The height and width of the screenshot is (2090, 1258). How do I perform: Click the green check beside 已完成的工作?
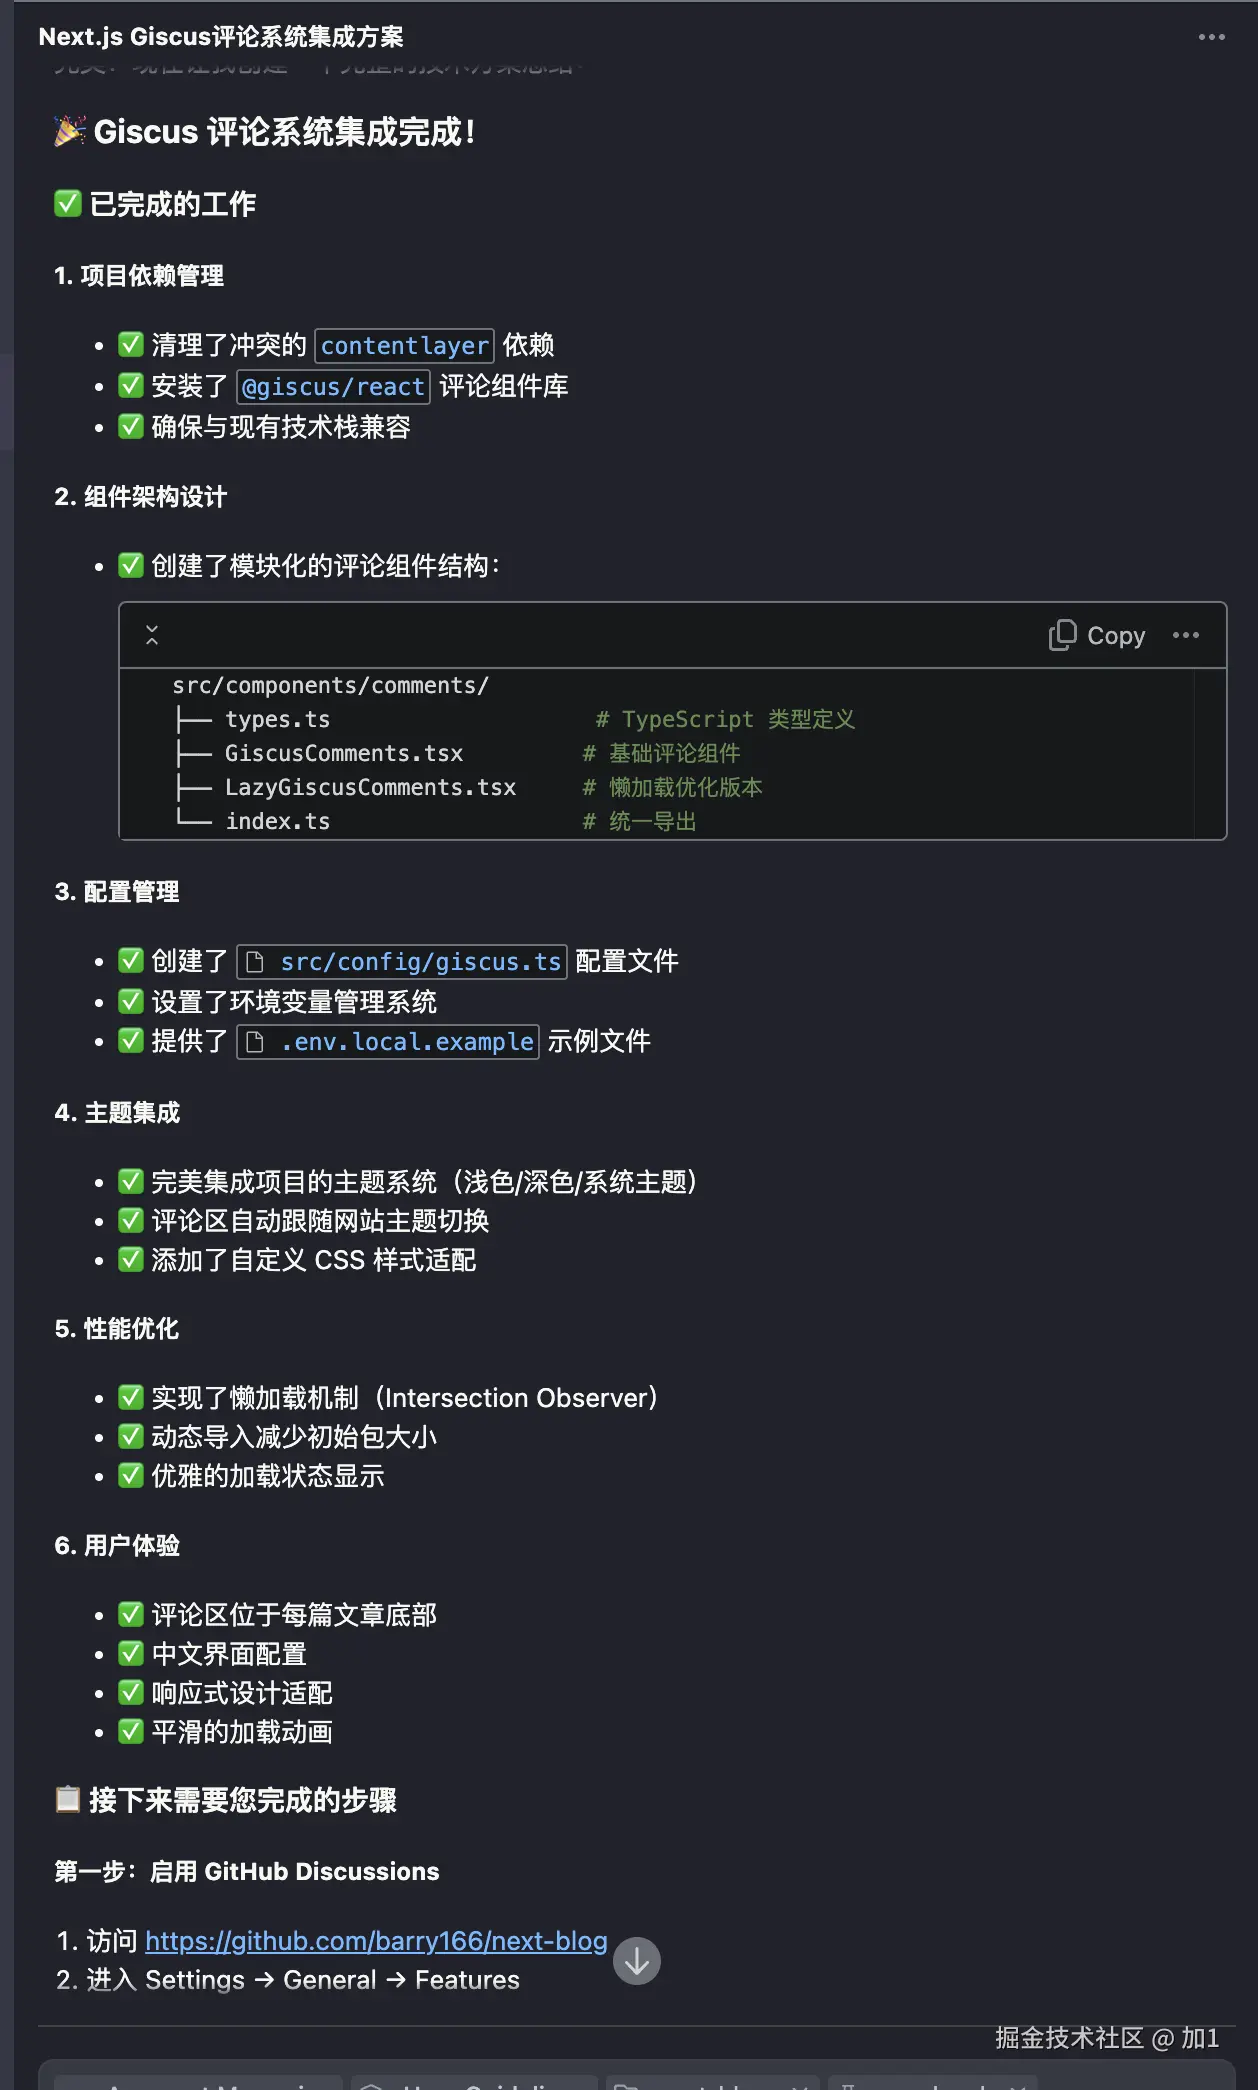coord(67,204)
